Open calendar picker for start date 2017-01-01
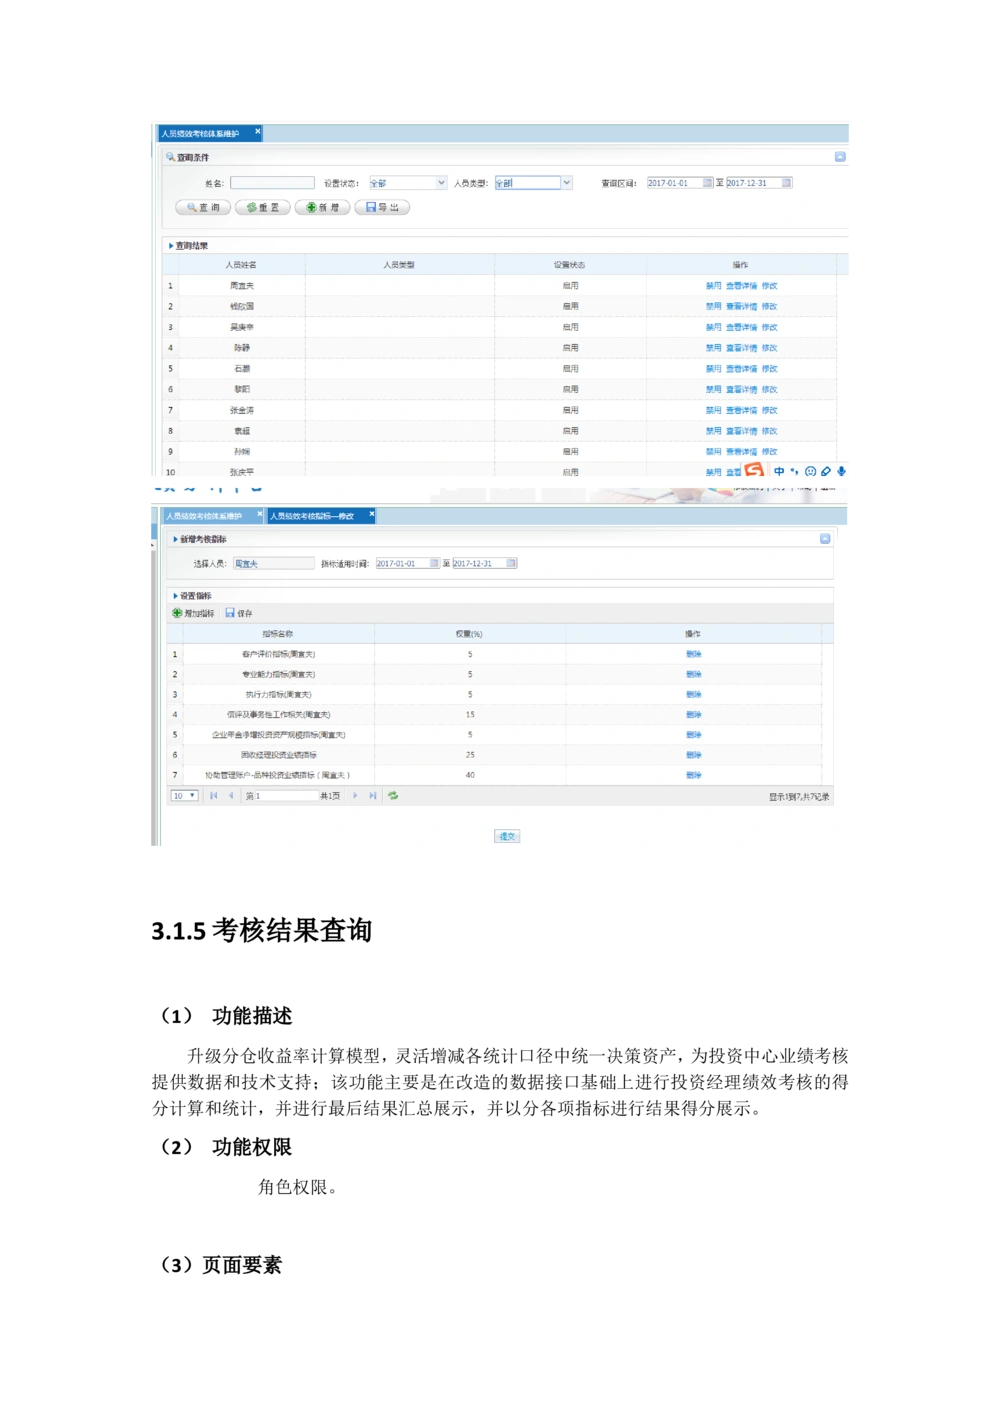The image size is (1000, 1415). (708, 183)
